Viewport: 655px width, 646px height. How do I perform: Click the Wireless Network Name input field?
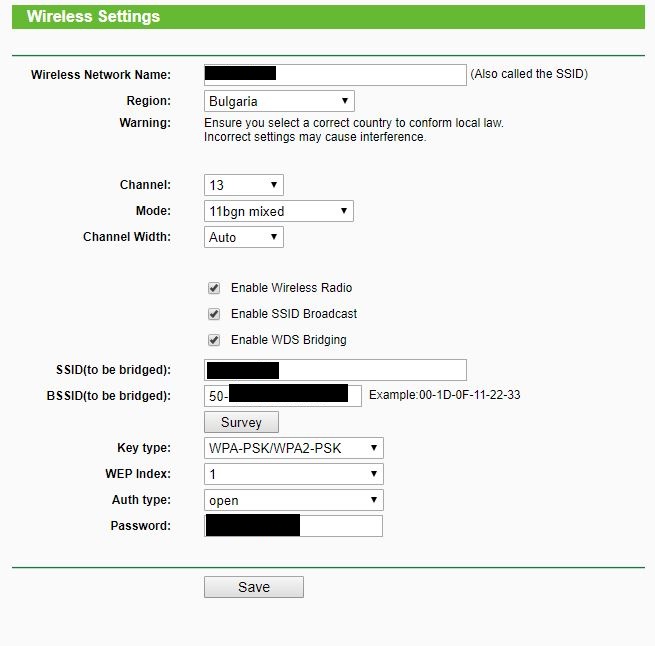pos(370,74)
